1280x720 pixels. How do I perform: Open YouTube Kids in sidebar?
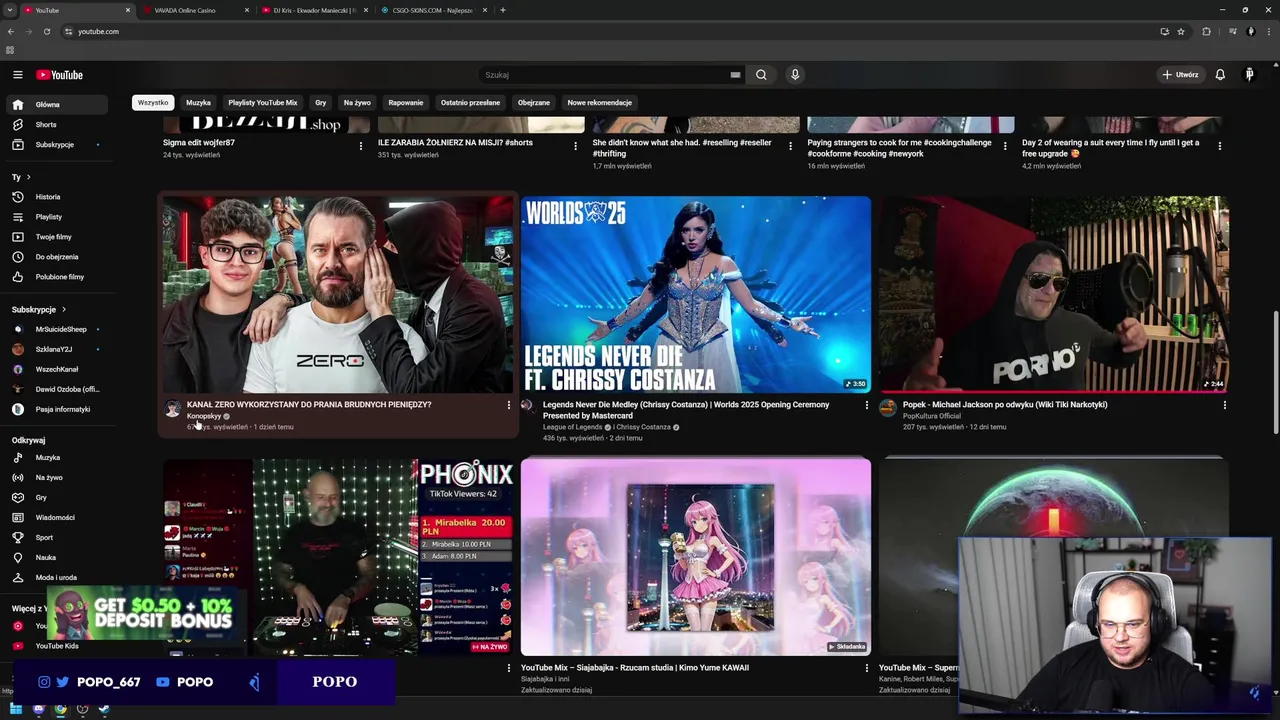pyautogui.click(x=56, y=646)
